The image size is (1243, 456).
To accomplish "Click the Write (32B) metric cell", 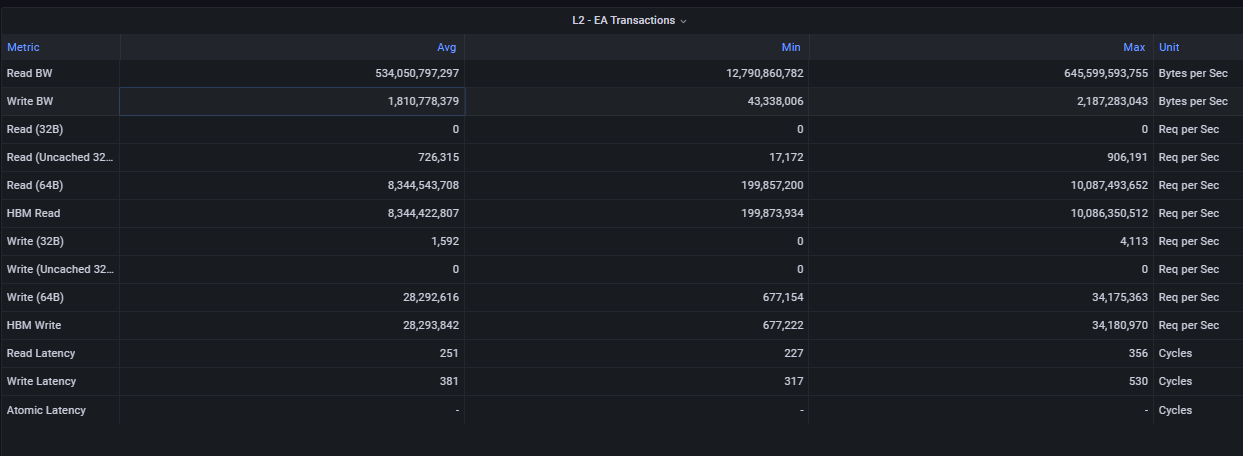I will pos(60,241).
